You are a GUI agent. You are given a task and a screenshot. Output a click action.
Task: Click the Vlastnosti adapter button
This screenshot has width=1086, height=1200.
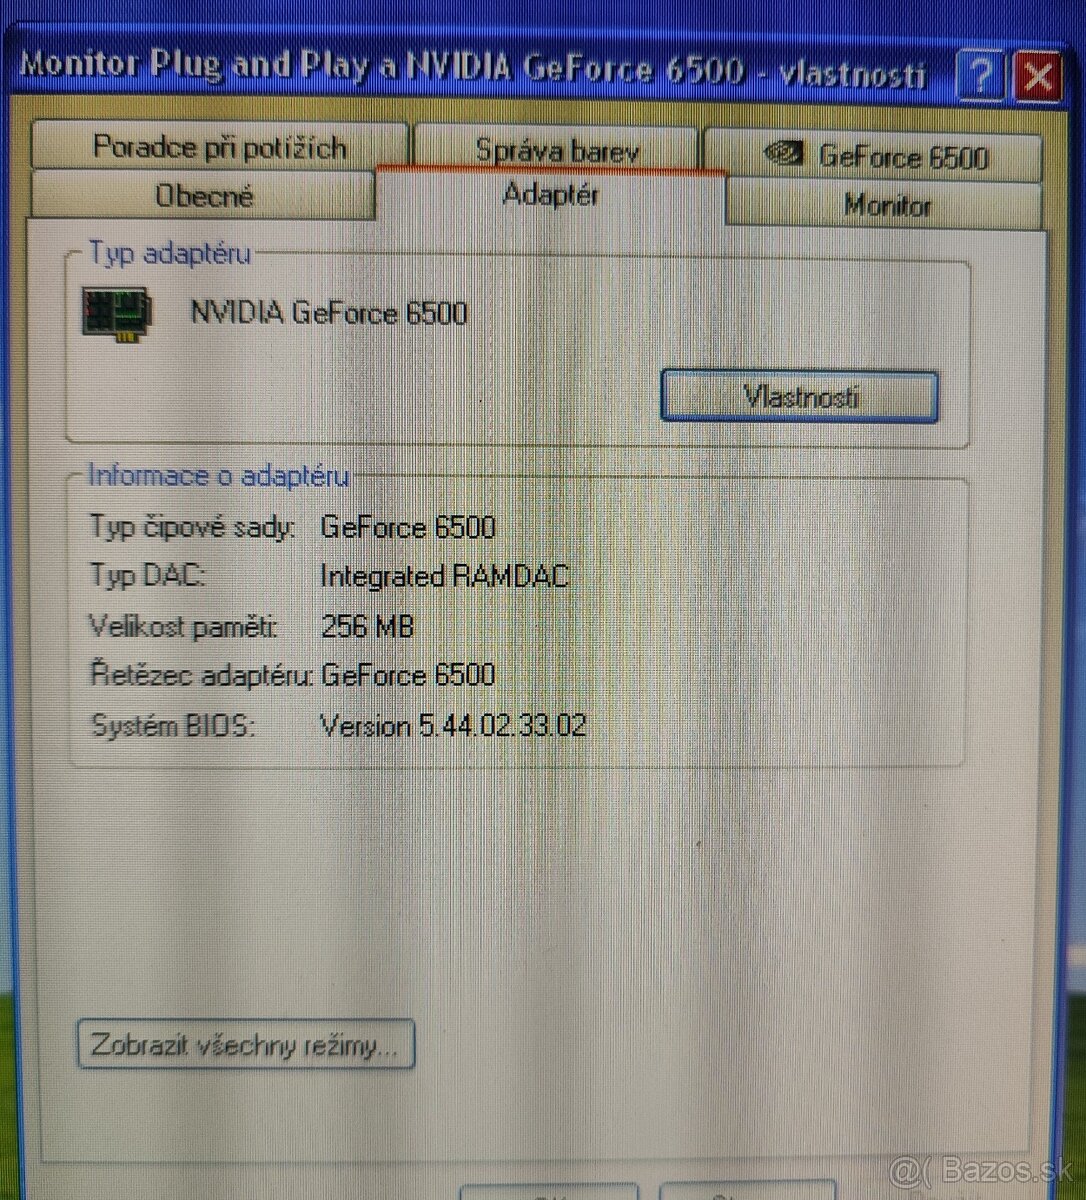tap(799, 397)
